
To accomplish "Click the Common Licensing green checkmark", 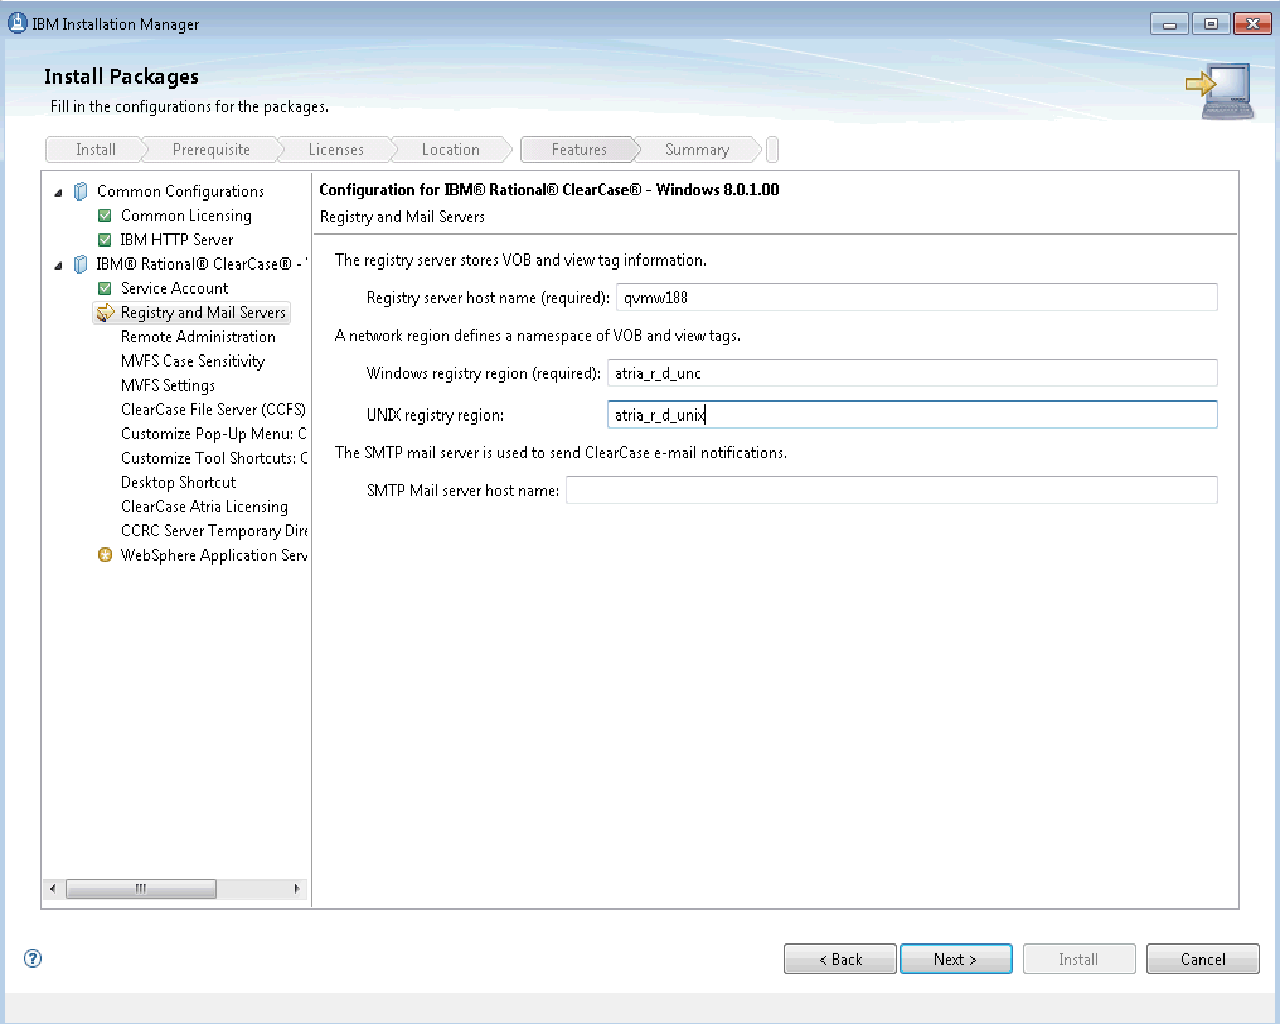I will (x=105, y=216).
